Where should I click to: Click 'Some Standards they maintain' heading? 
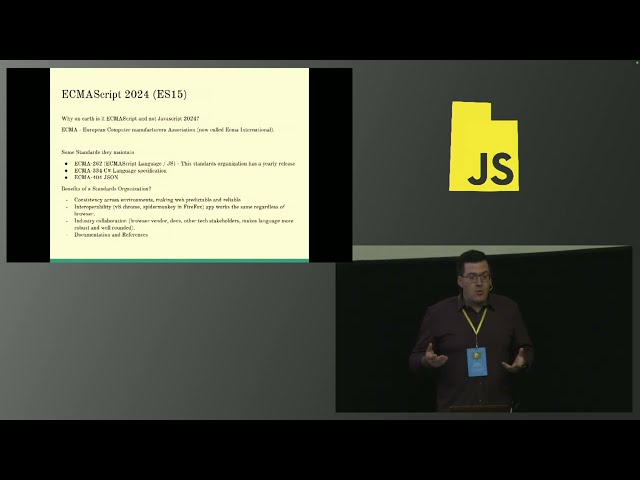98,152
